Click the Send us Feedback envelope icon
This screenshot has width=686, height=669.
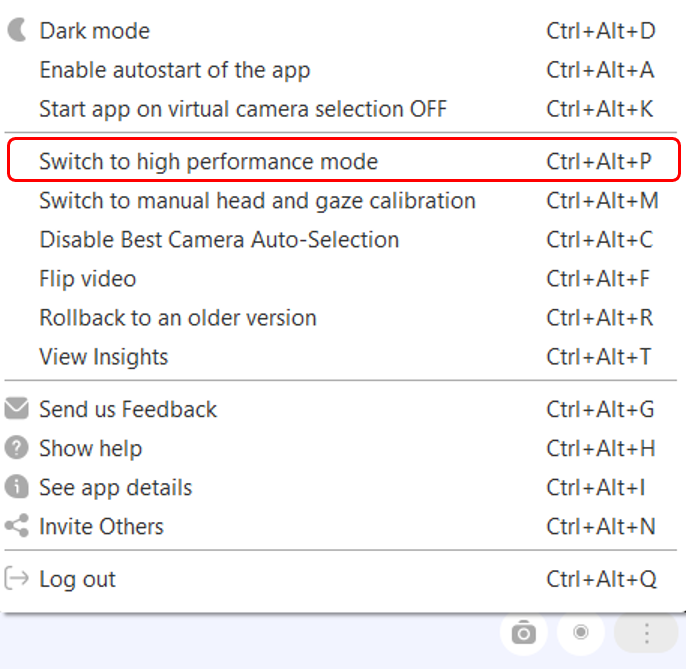tap(16, 409)
